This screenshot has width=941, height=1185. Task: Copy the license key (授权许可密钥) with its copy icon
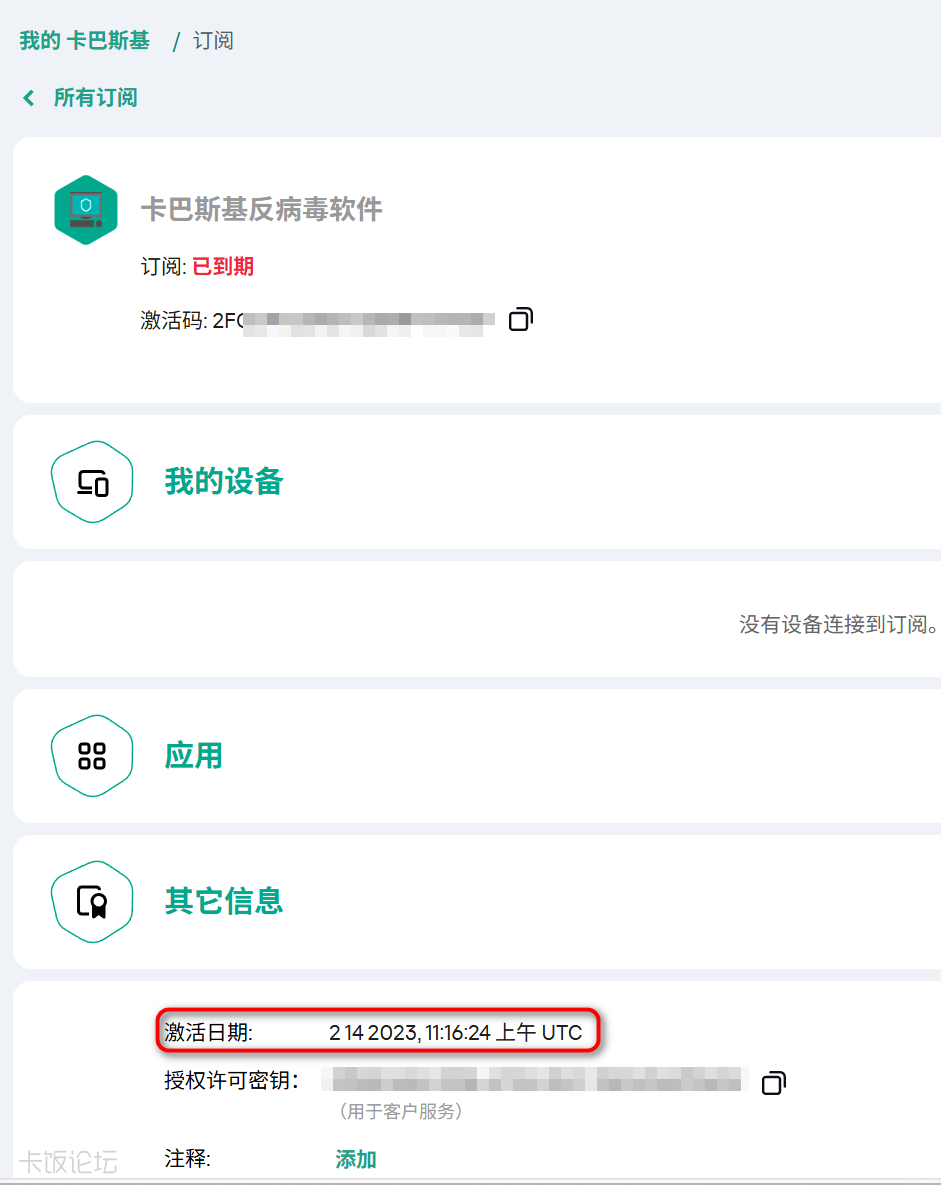pos(773,1083)
